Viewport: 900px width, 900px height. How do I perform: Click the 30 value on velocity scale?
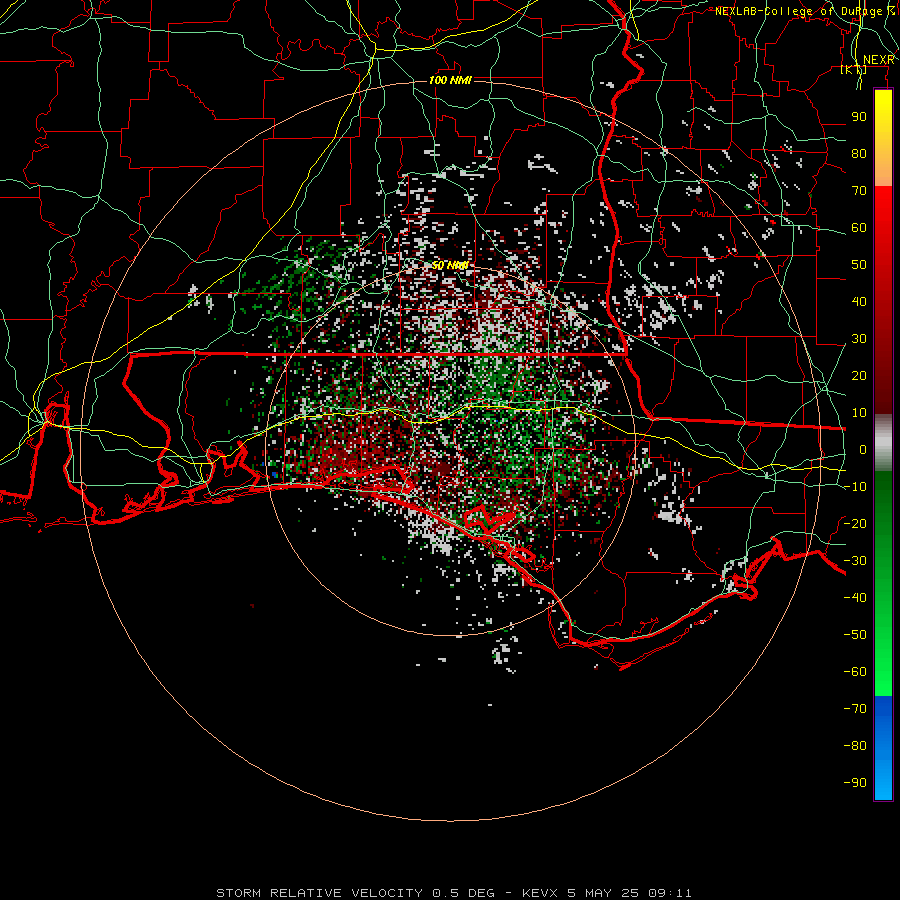pos(859,339)
